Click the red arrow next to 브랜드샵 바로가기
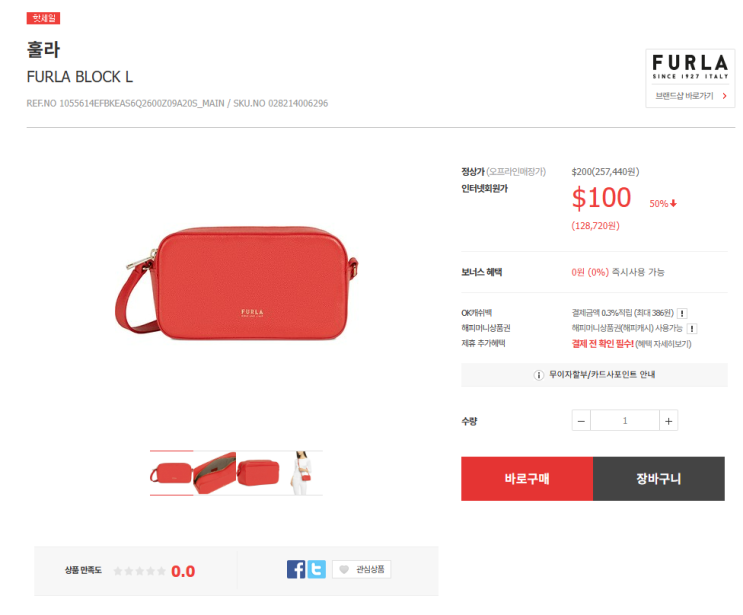Viewport: 743px width, 615px height. click(724, 96)
